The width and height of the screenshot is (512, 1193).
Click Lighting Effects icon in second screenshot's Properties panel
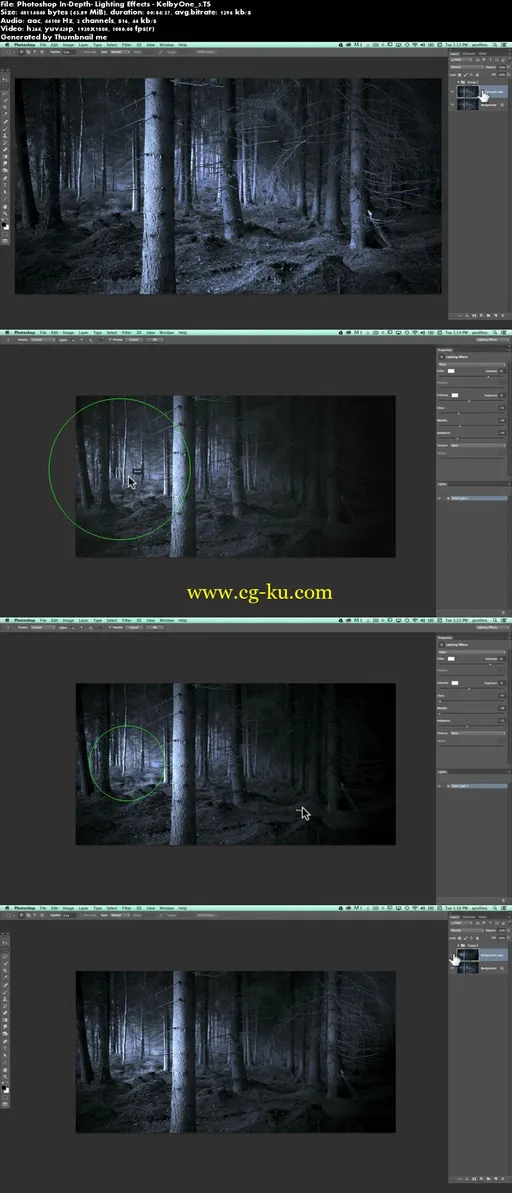point(442,357)
